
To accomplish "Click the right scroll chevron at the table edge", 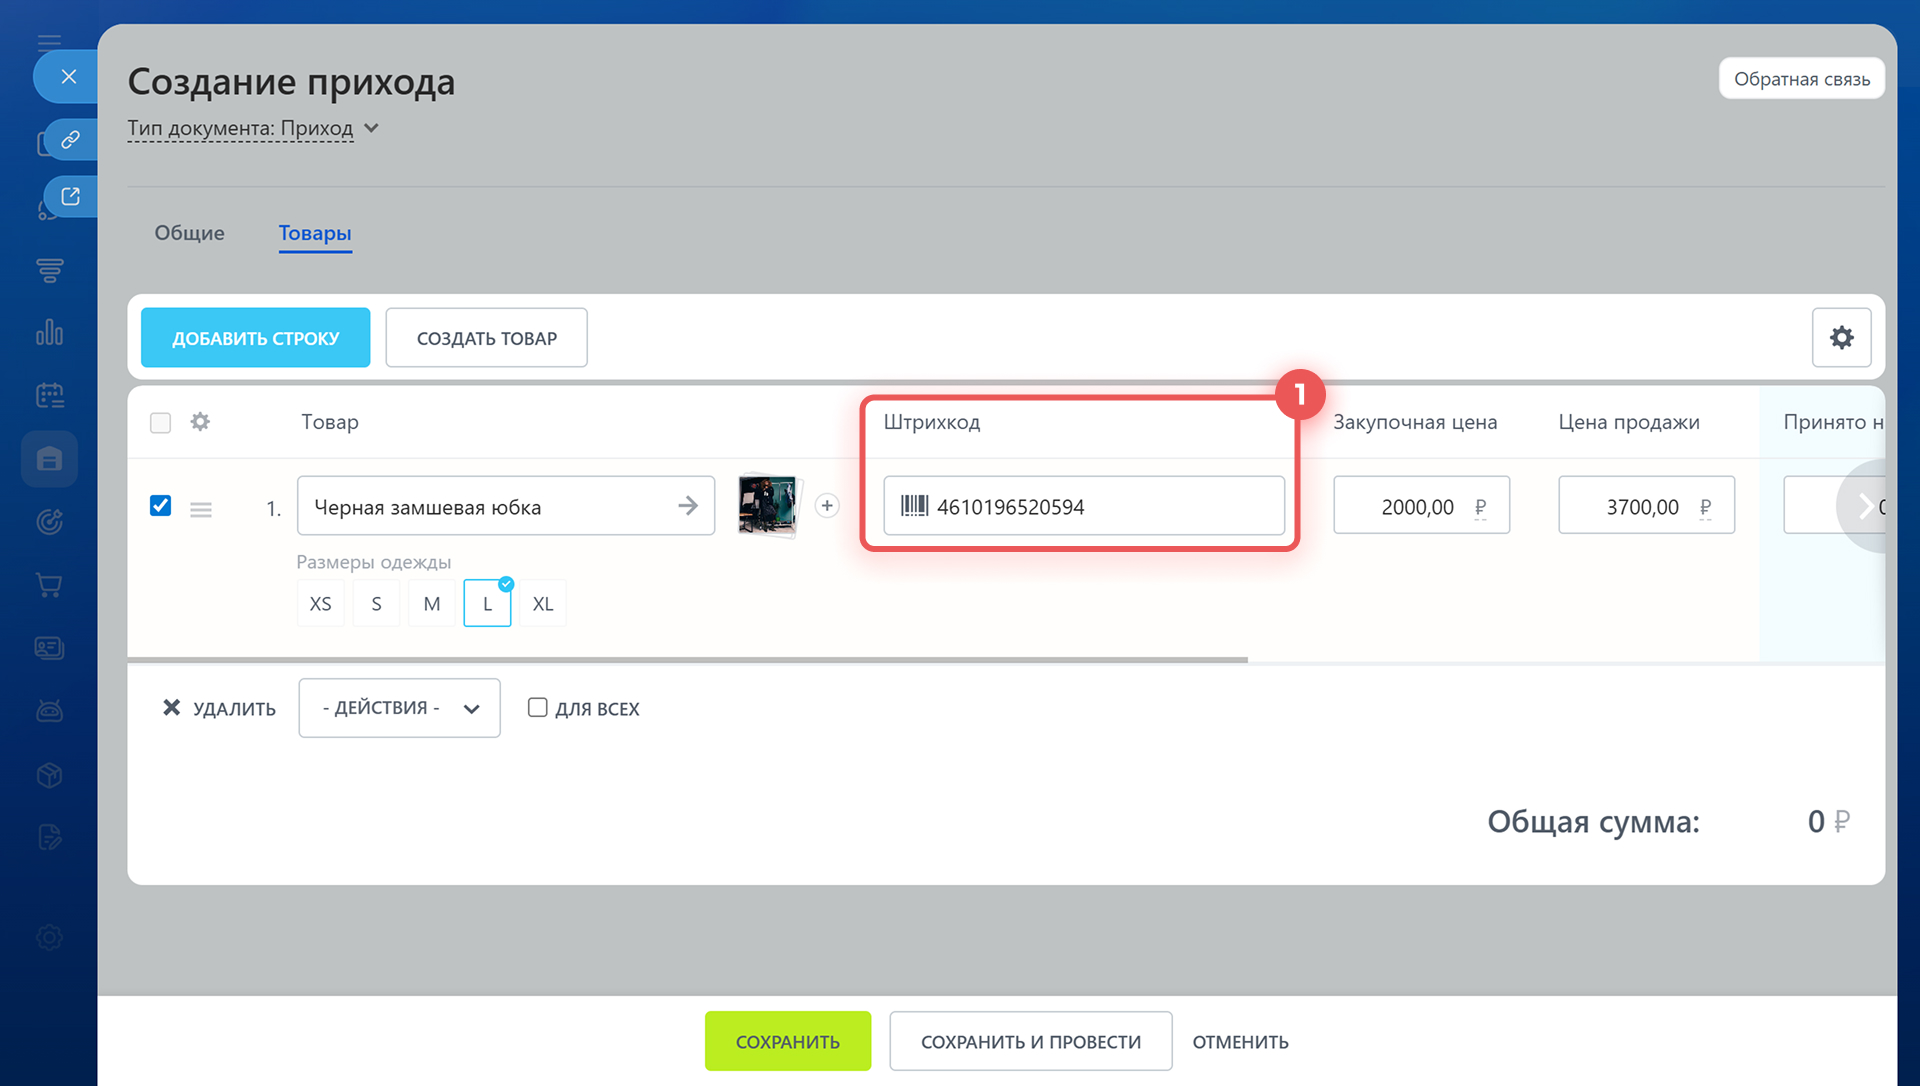I will tap(1865, 506).
